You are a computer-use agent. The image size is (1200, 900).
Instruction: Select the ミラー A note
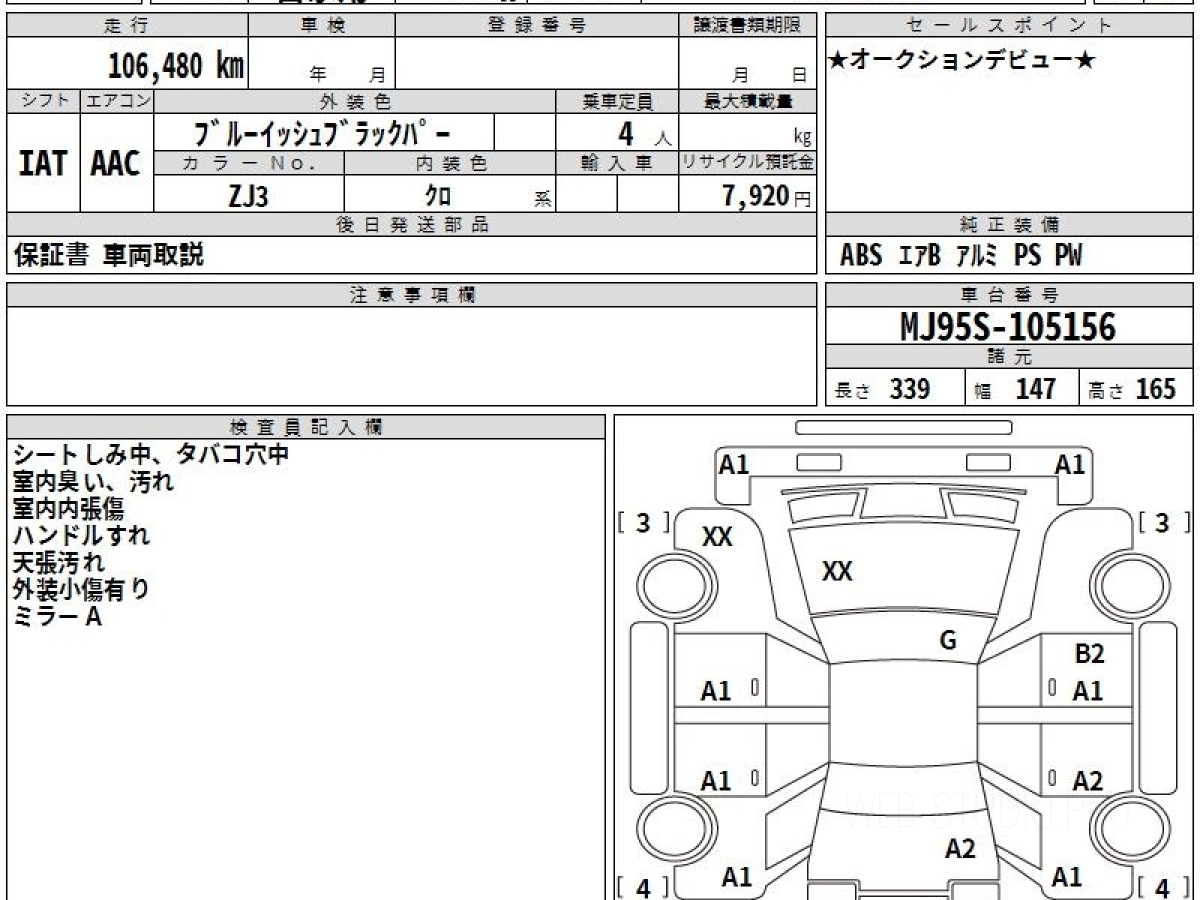(57, 617)
